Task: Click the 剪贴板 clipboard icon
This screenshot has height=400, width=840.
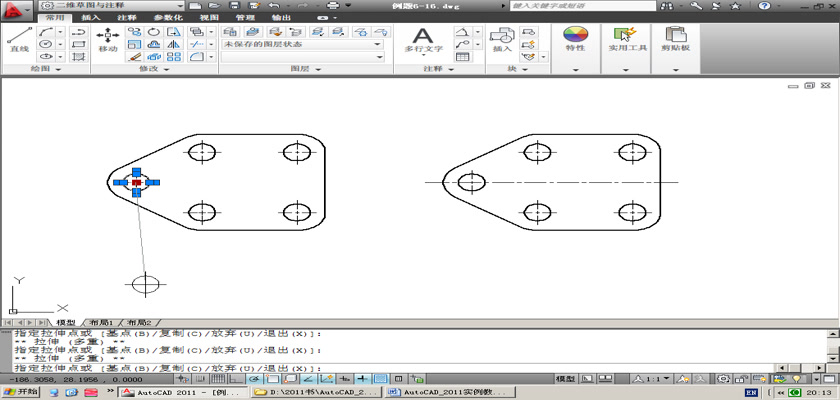Action: pyautogui.click(x=680, y=38)
